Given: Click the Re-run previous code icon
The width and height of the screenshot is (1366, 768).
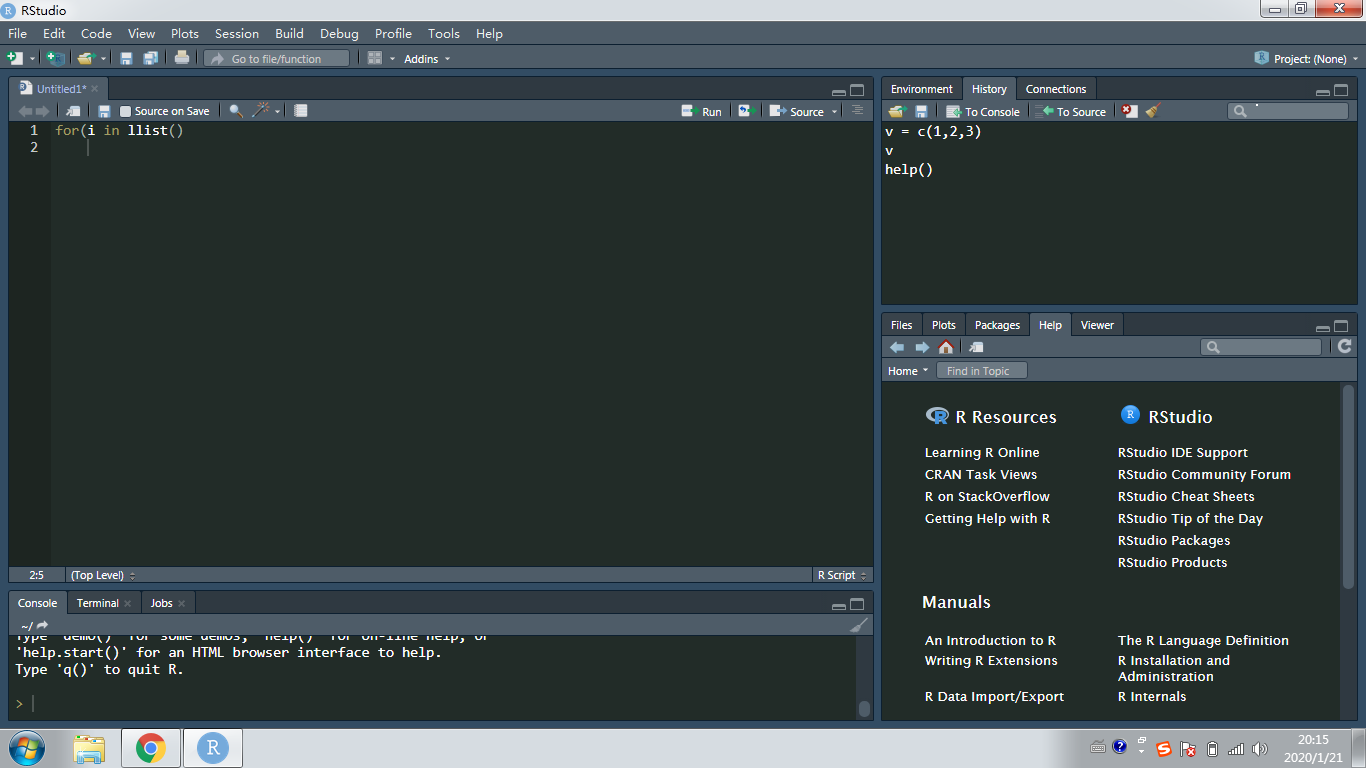Looking at the screenshot, I should (745, 111).
